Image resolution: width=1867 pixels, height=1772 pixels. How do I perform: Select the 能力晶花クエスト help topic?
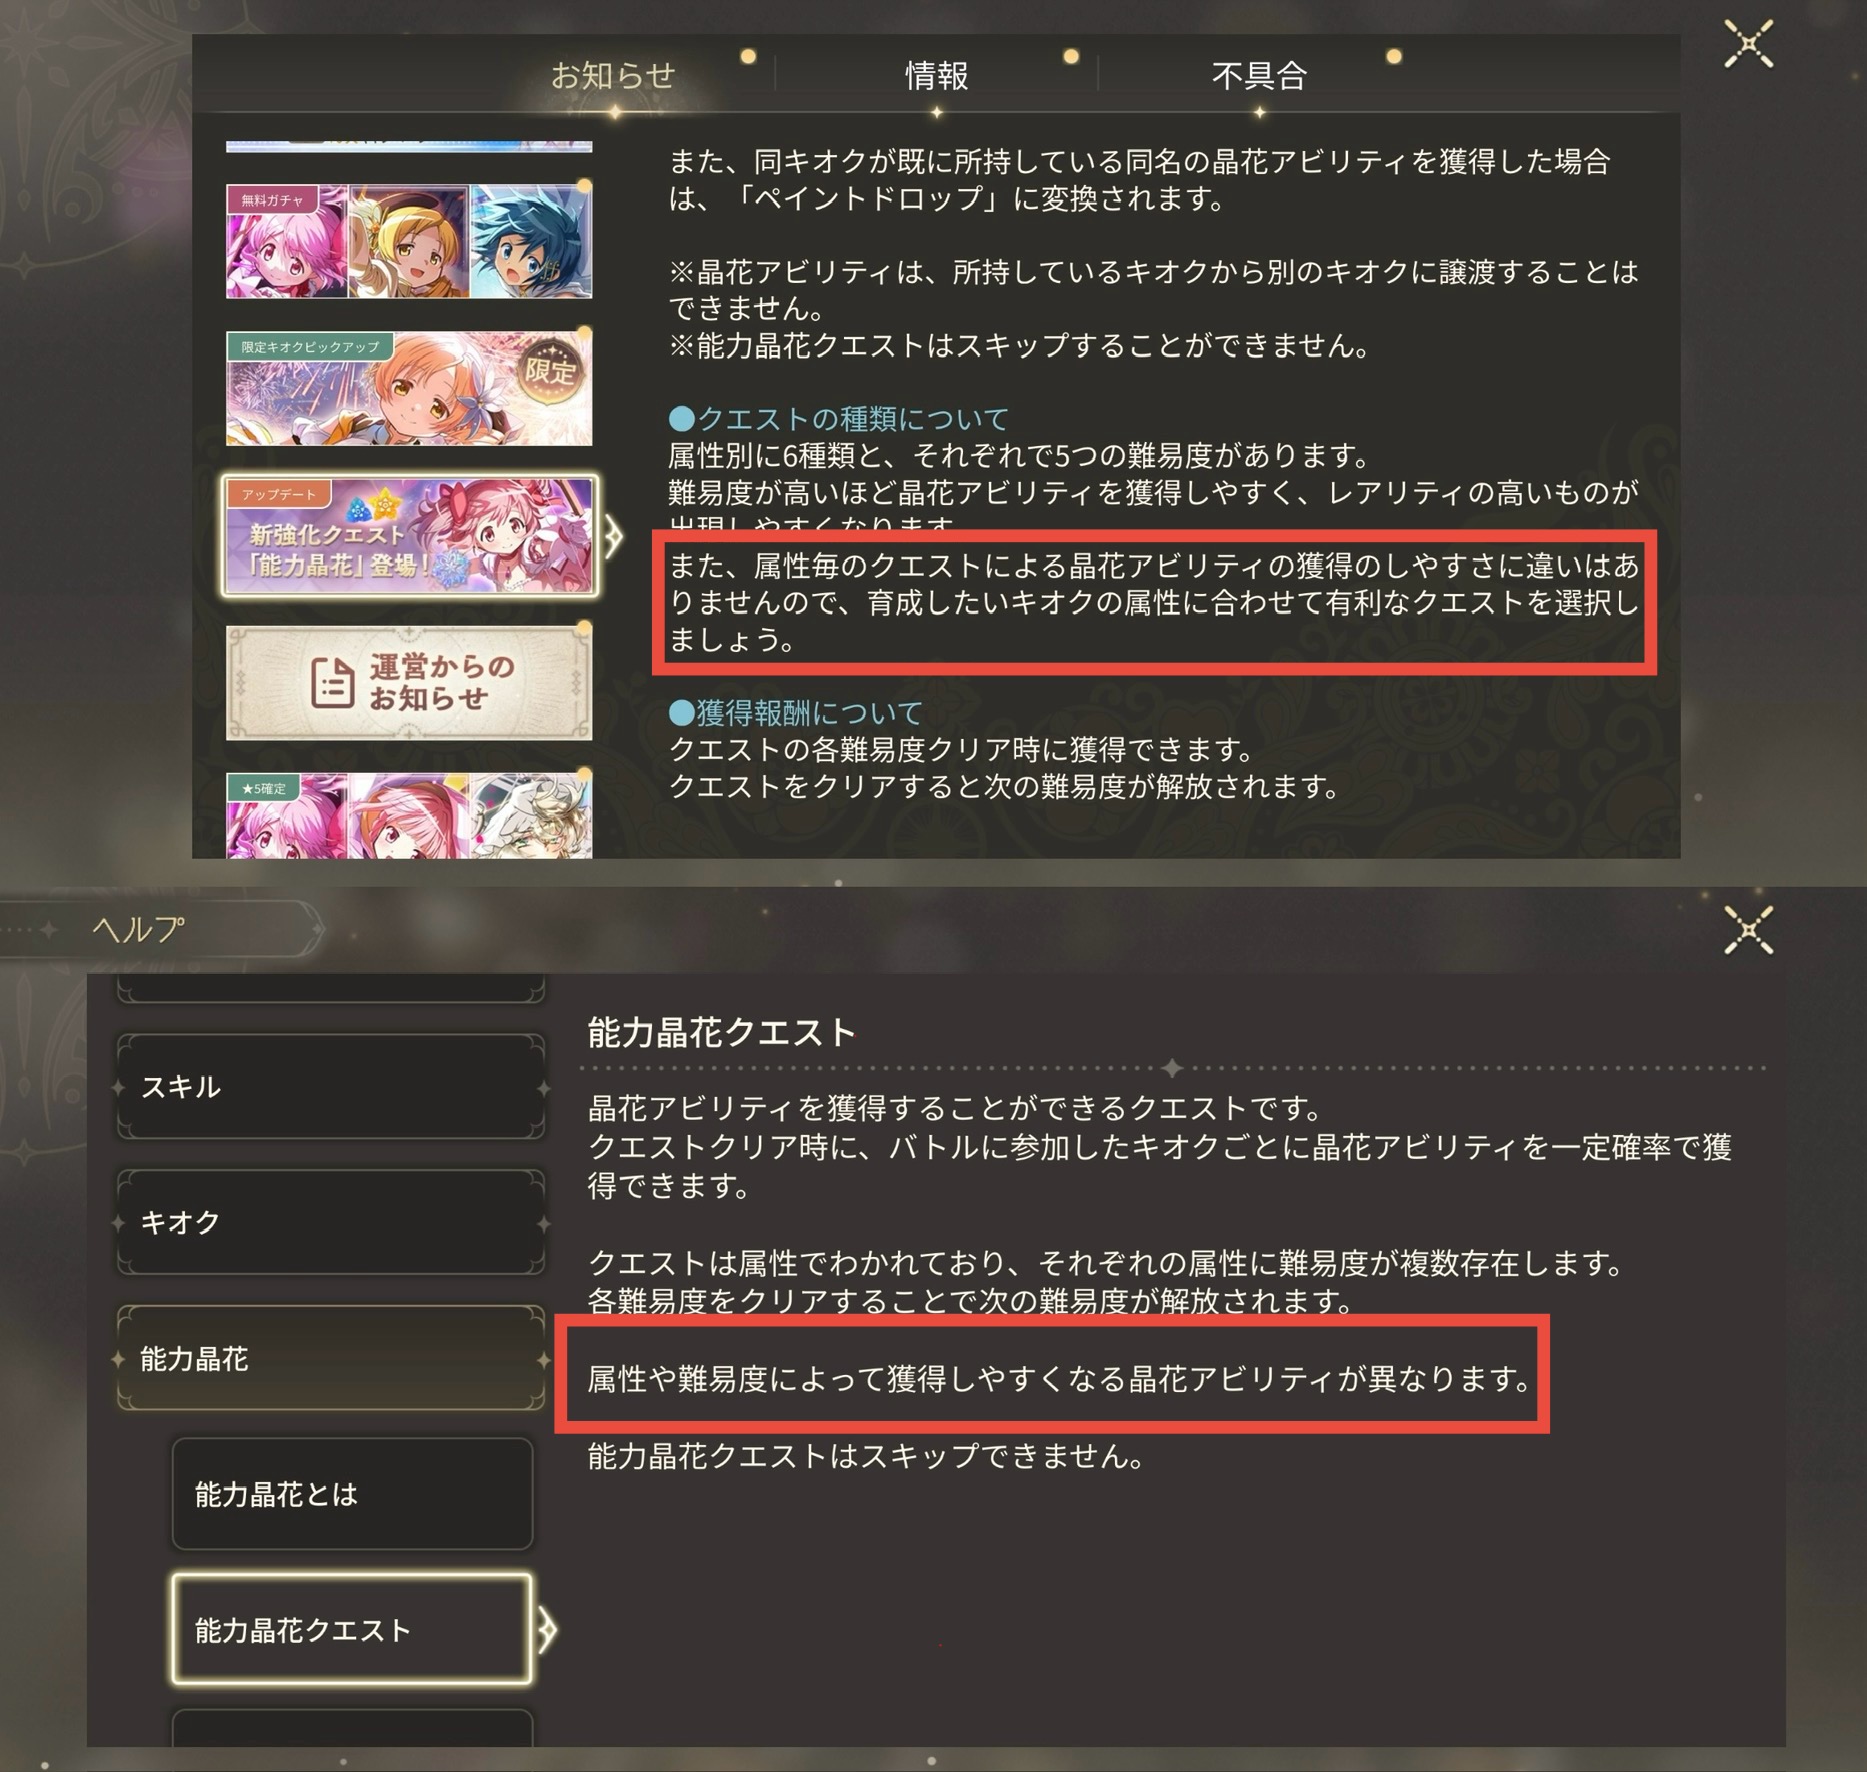pyautogui.click(x=352, y=1630)
